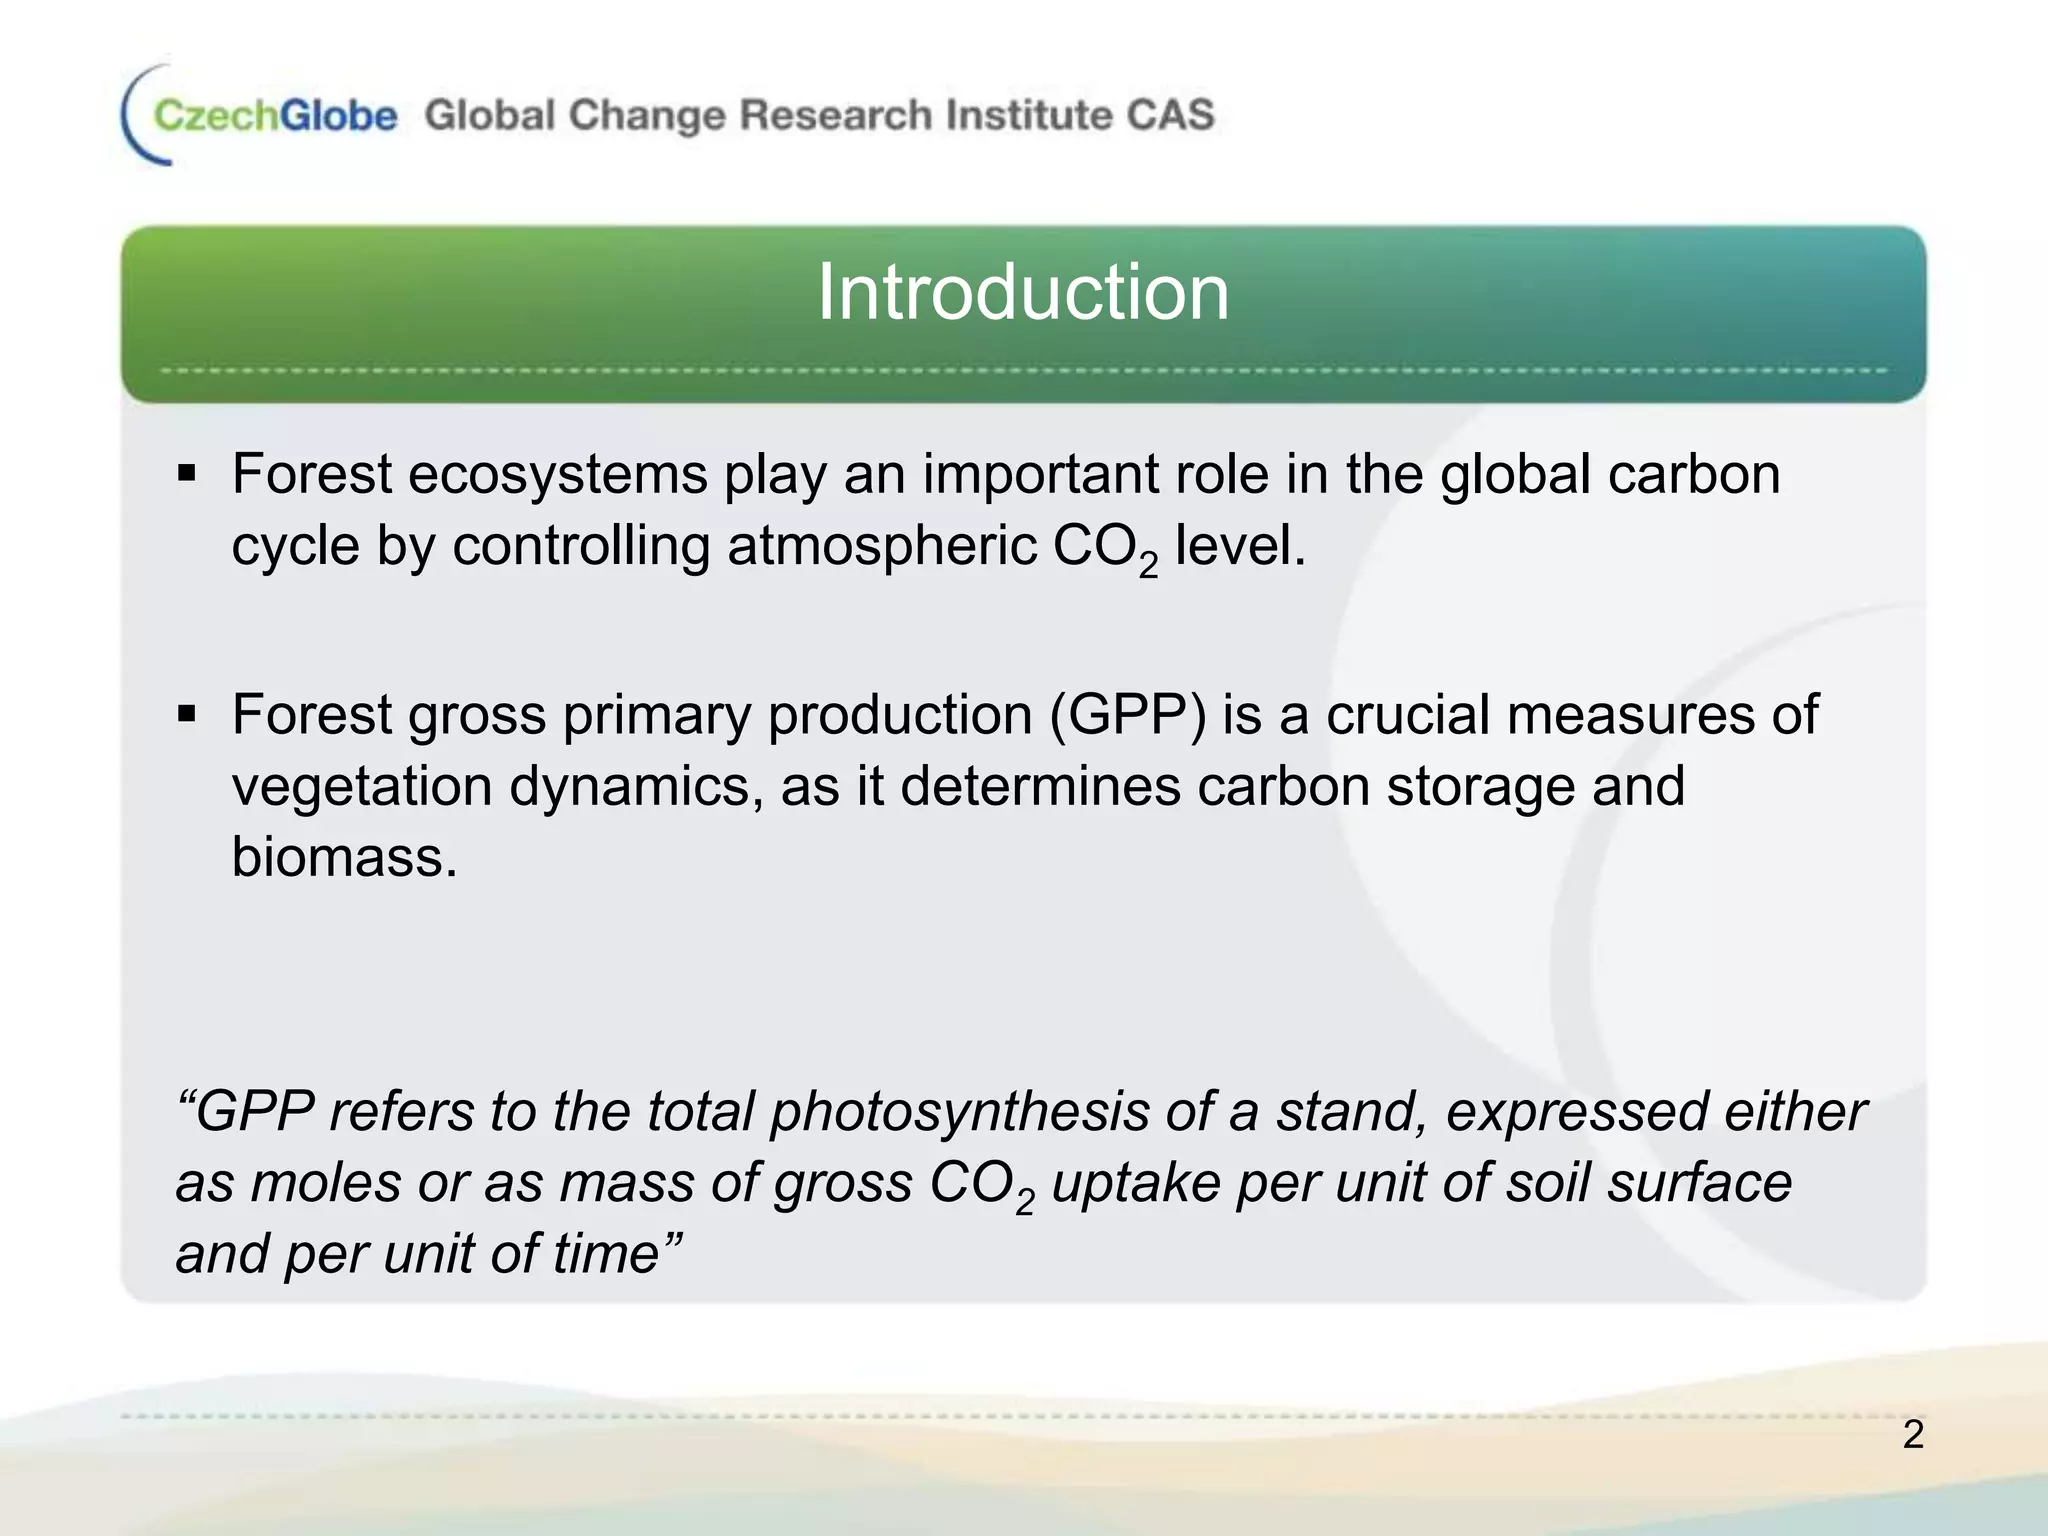Click the blue "Globe" logo text
2048x1536 pixels.
tap(338, 116)
